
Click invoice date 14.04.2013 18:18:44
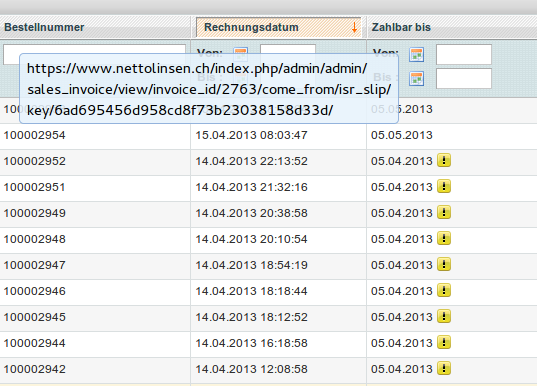click(251, 291)
